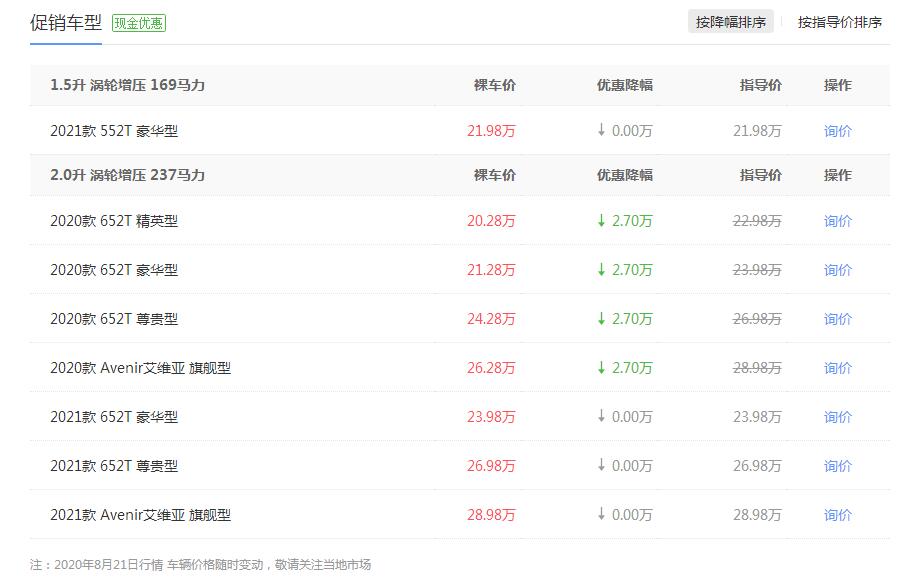Click the red price 20.28万
Image resolution: width=910 pixels, height=580 pixels.
click(x=491, y=221)
